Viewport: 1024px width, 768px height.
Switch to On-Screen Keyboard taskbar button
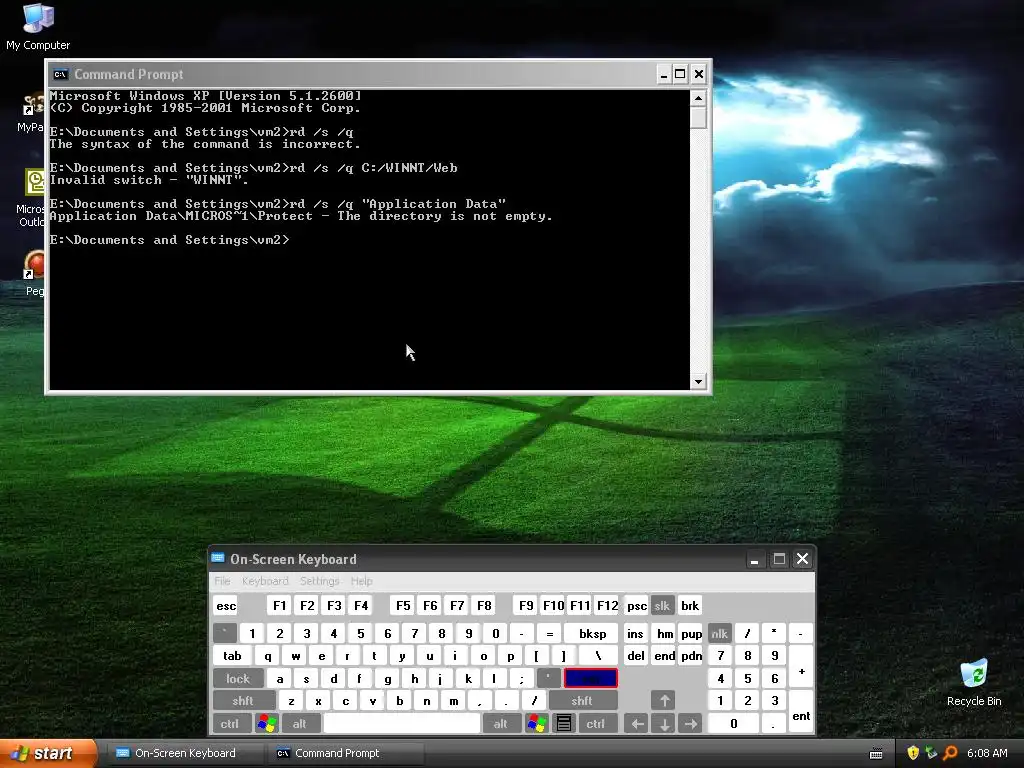pyautogui.click(x=185, y=753)
